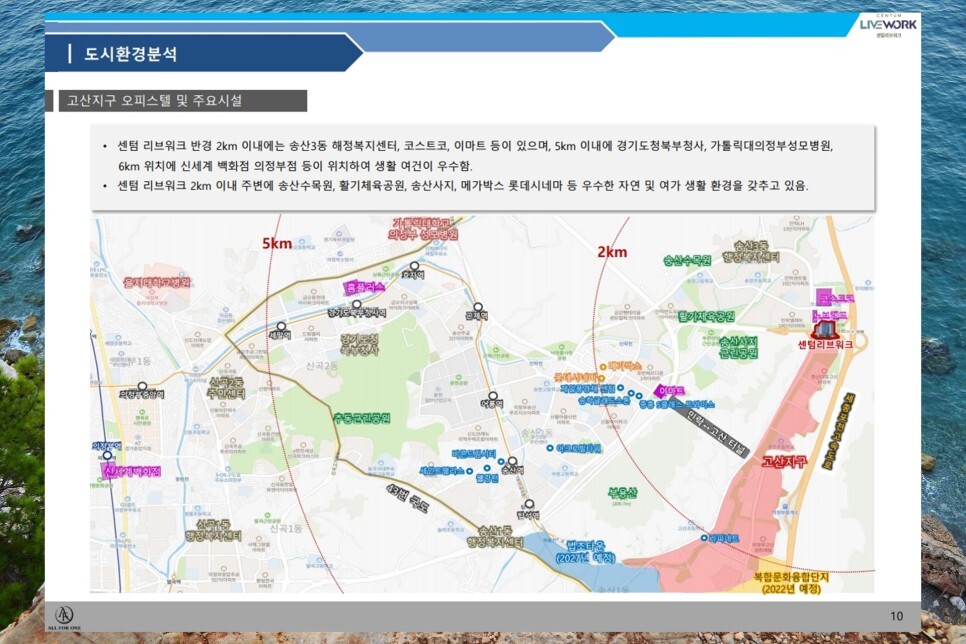Click the 활기체육공원 label
966x644 pixels.
[x=707, y=317]
